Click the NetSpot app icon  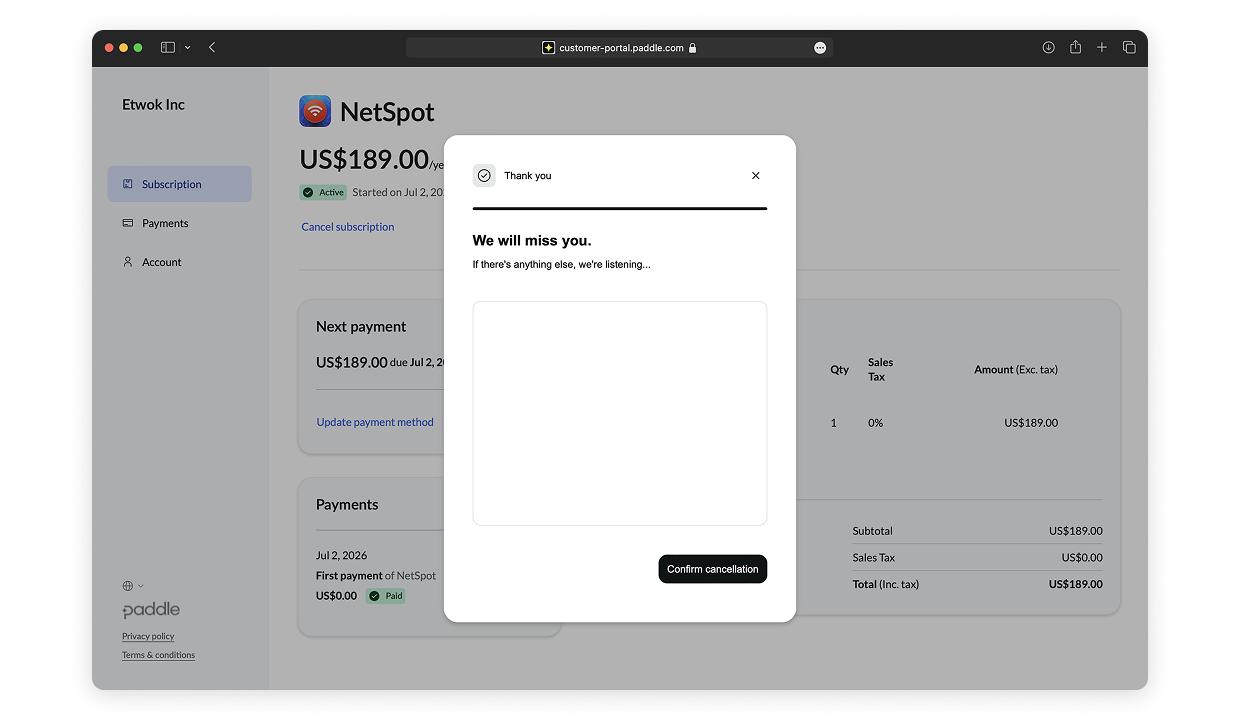coord(315,111)
